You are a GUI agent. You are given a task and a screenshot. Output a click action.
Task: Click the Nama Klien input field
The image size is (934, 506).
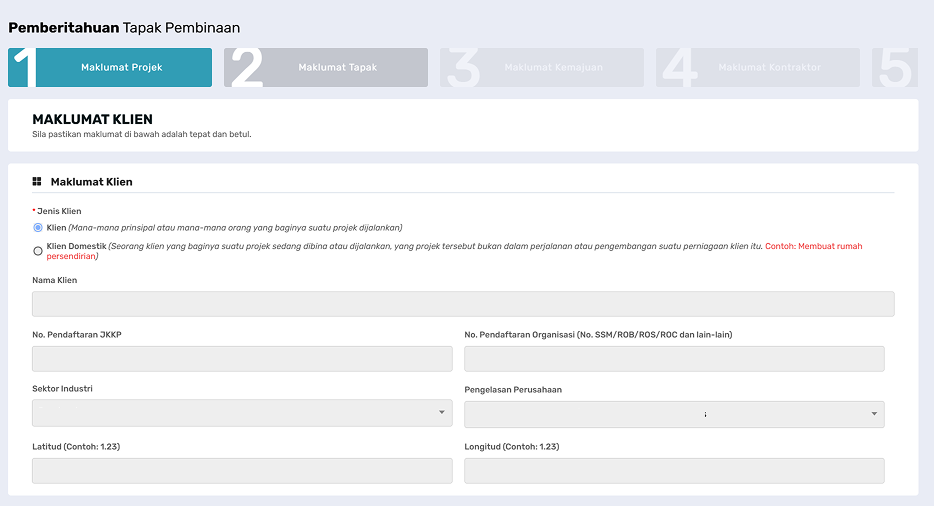click(463, 304)
